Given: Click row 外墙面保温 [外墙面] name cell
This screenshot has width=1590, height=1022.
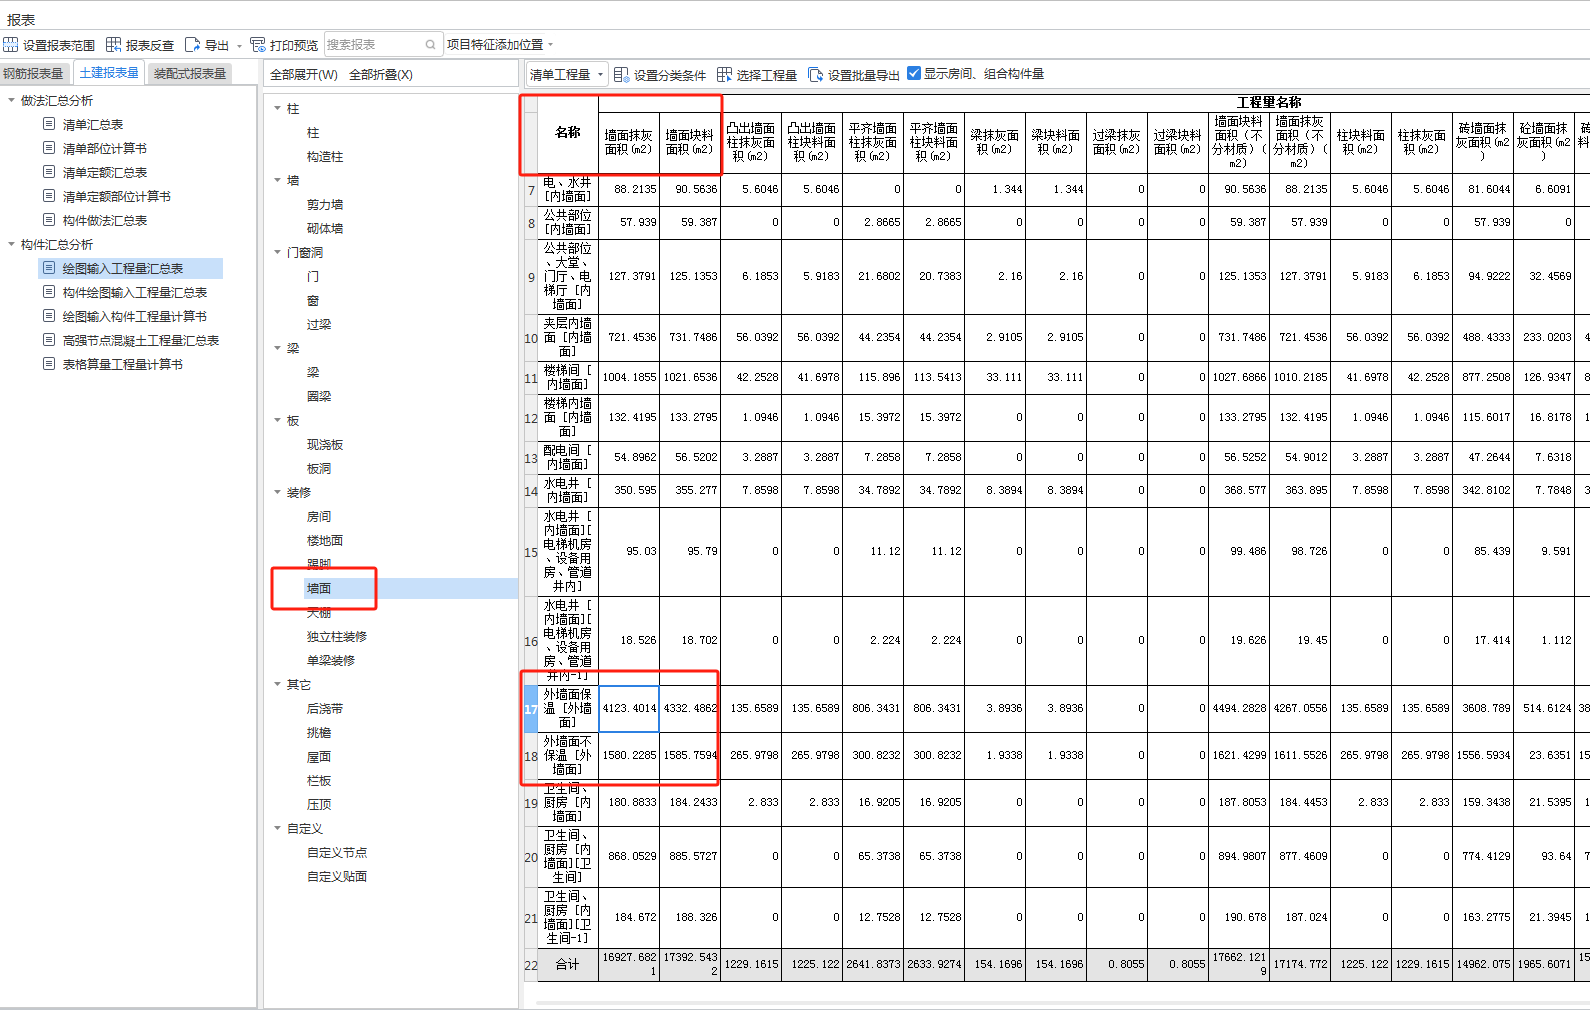Looking at the screenshot, I should pos(568,709).
